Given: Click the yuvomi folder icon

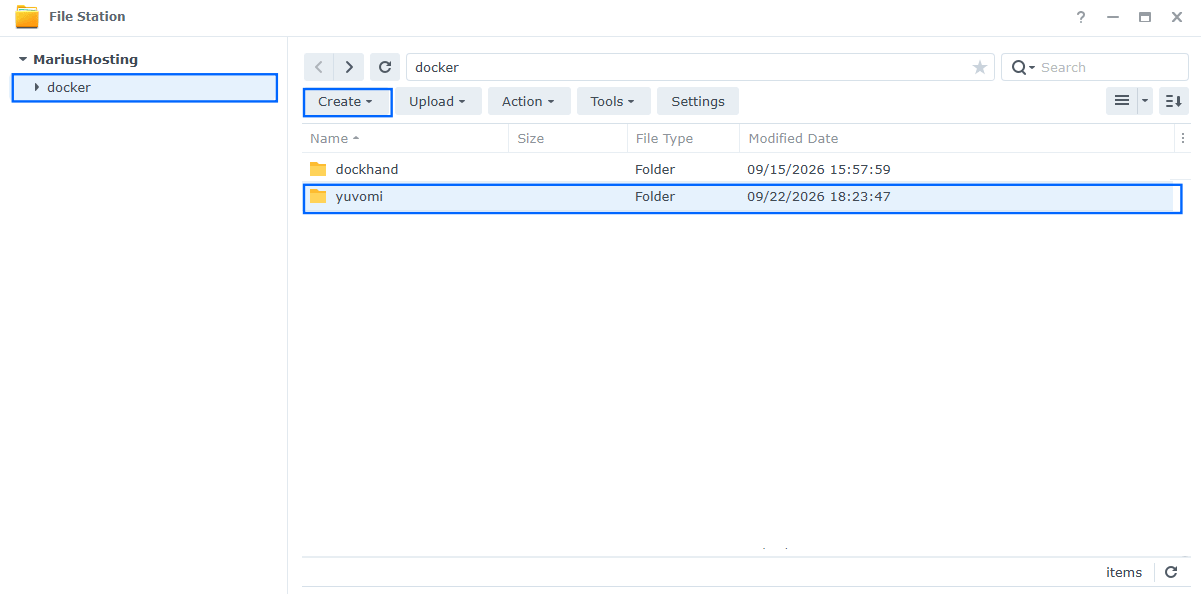Looking at the screenshot, I should (318, 196).
